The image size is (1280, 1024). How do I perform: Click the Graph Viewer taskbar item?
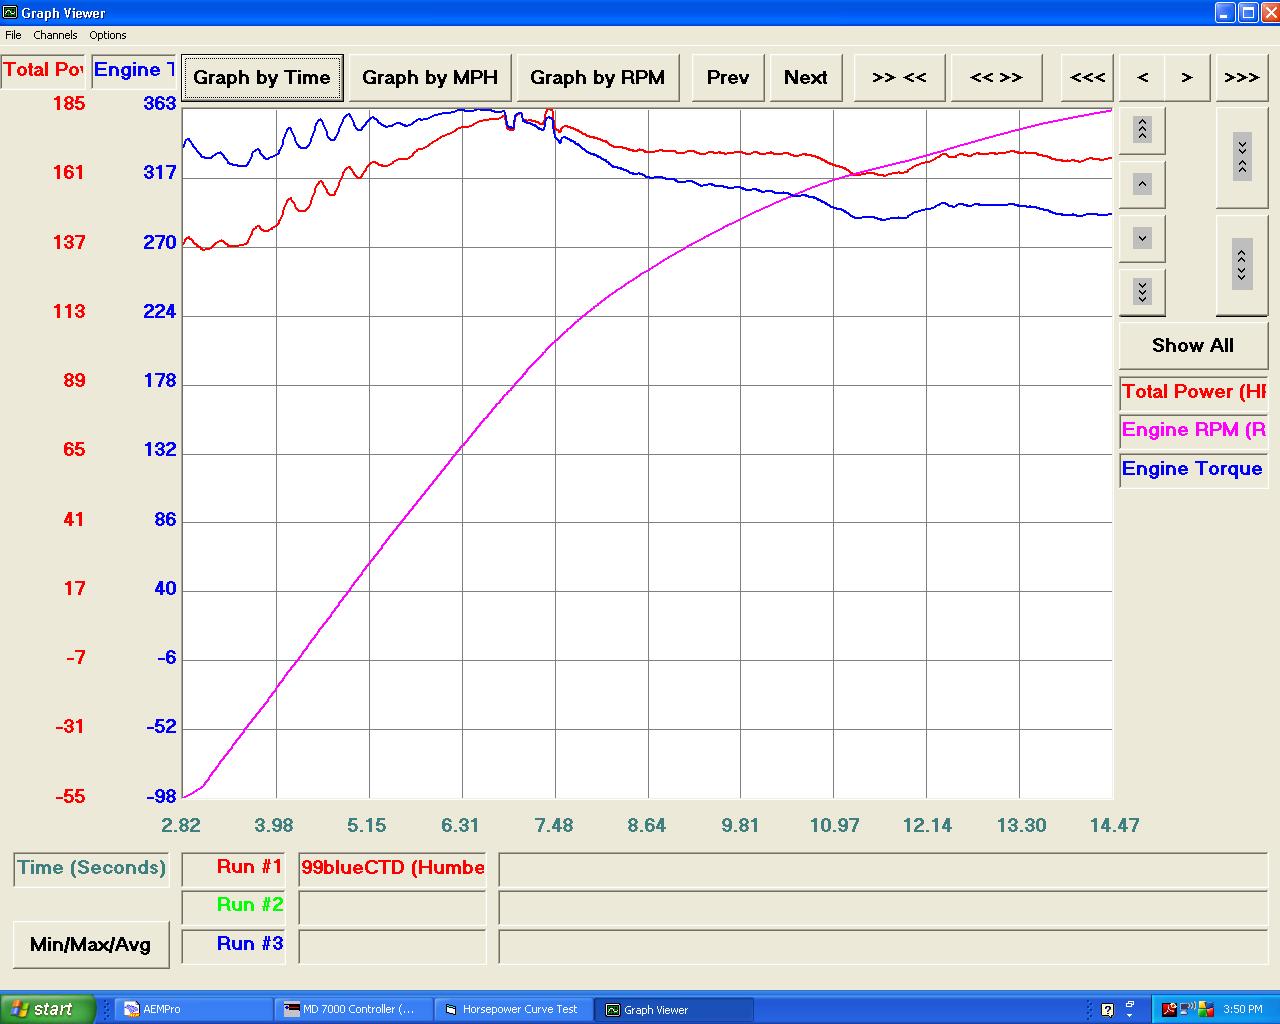(x=675, y=1010)
